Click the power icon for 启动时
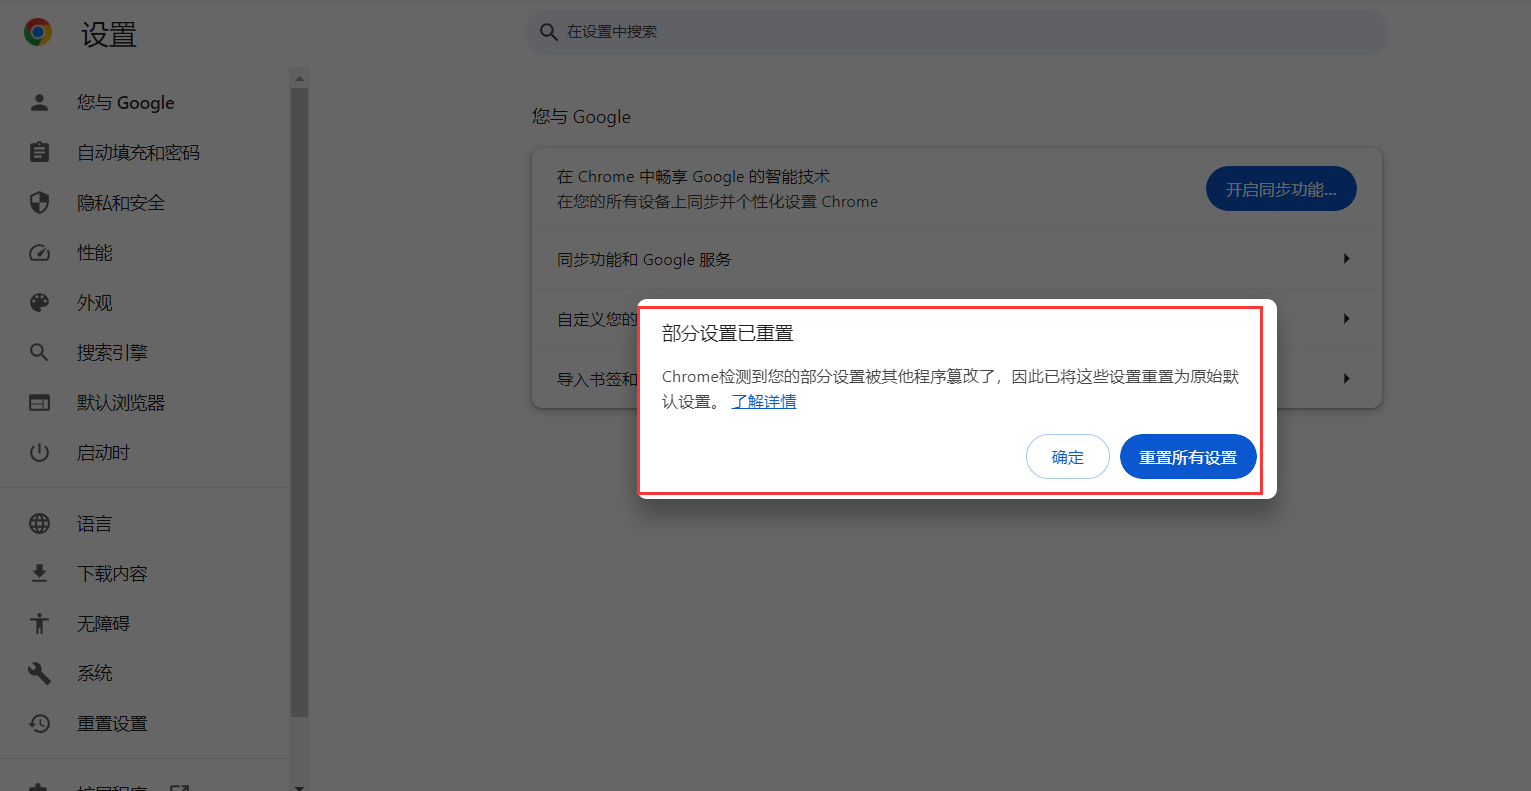 pyautogui.click(x=39, y=452)
